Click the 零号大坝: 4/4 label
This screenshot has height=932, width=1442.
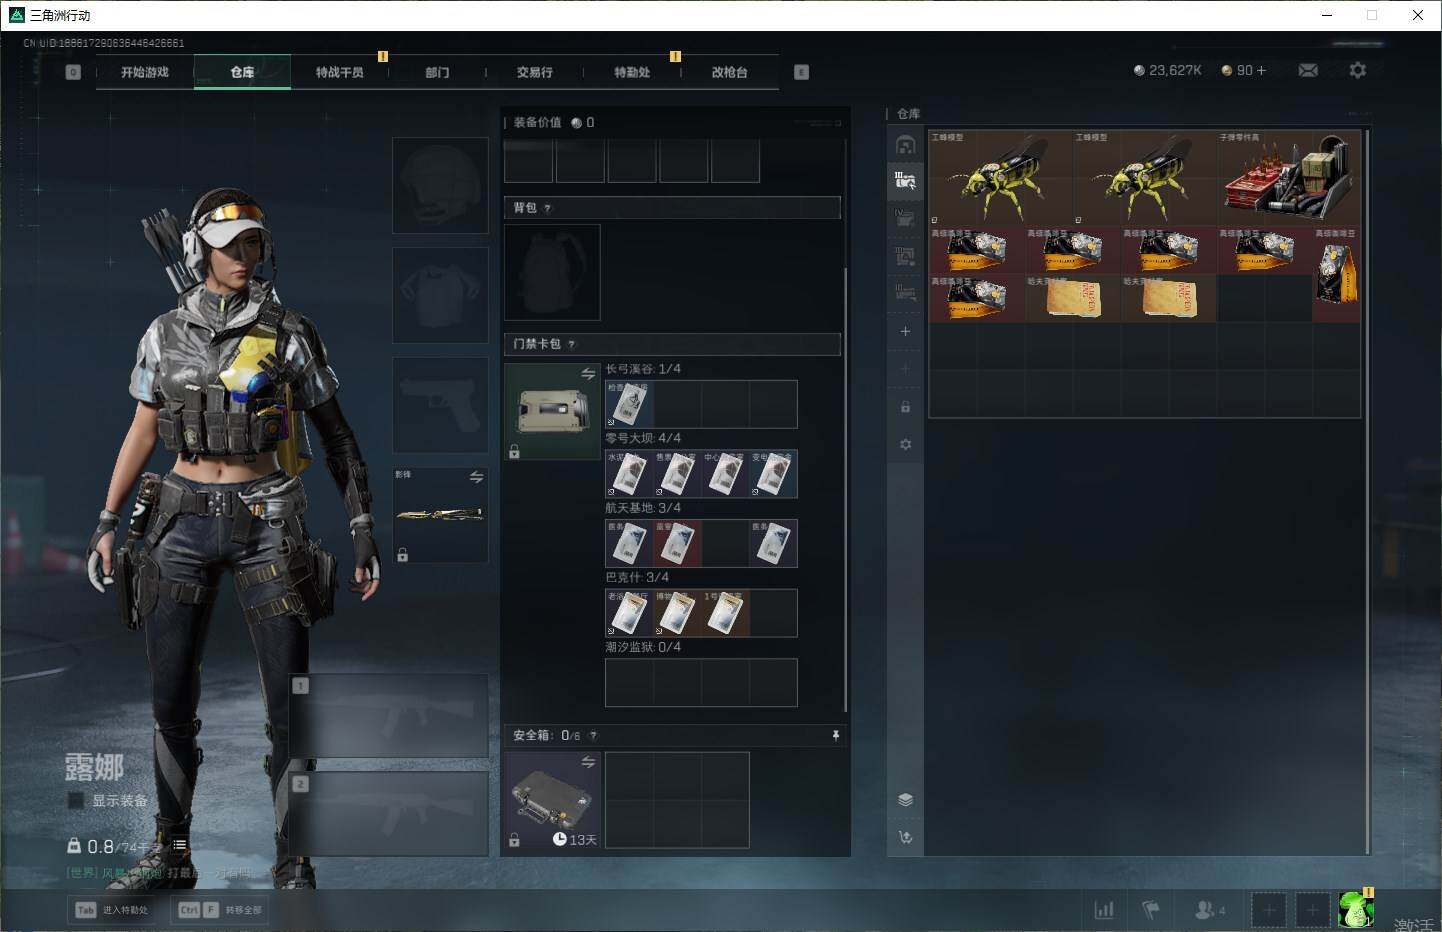tap(643, 438)
